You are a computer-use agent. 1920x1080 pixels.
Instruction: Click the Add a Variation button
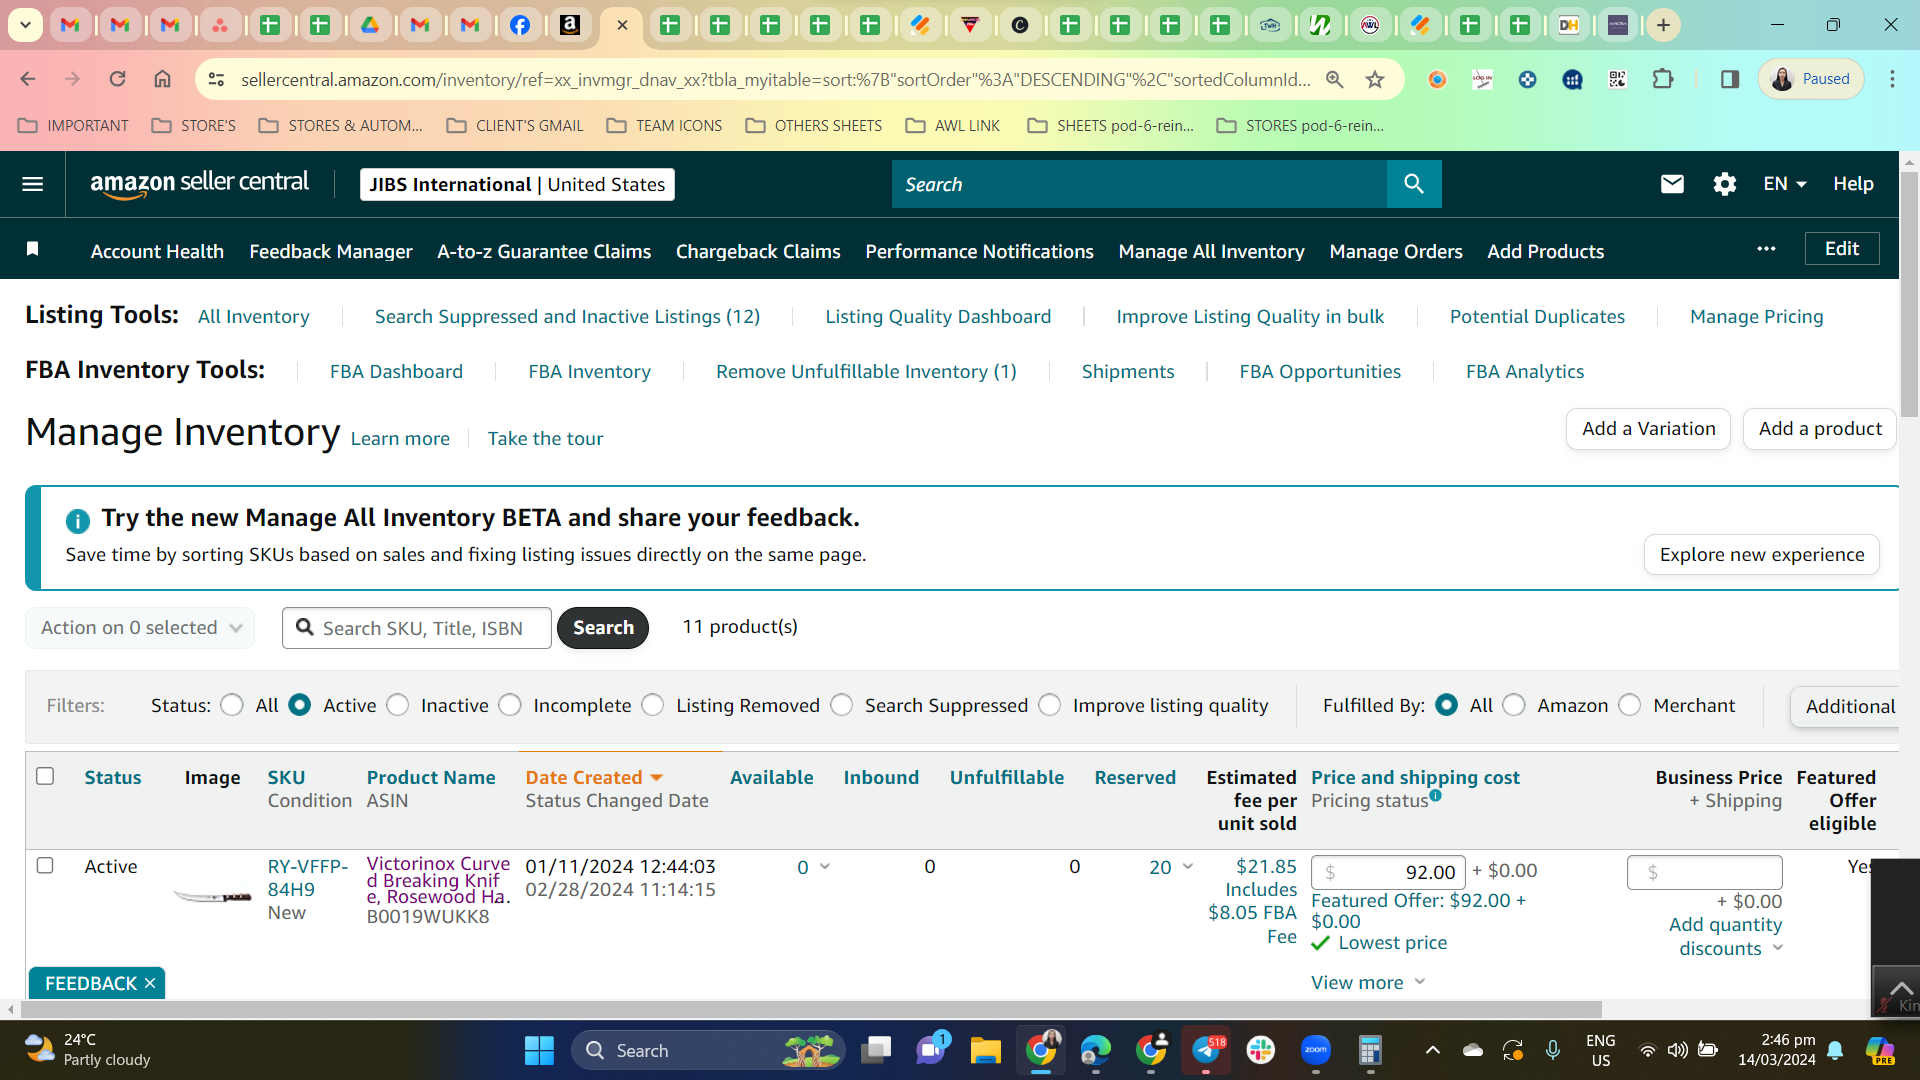pyautogui.click(x=1649, y=429)
